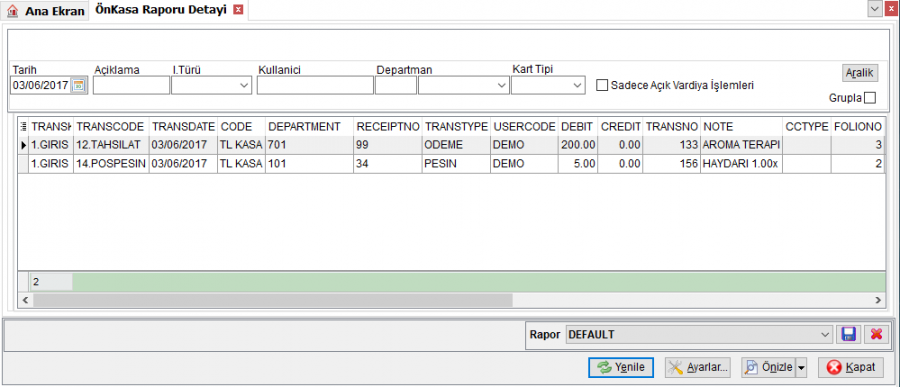Open the grid column chooser icon
The height and width of the screenshot is (387, 900).
point(24,126)
